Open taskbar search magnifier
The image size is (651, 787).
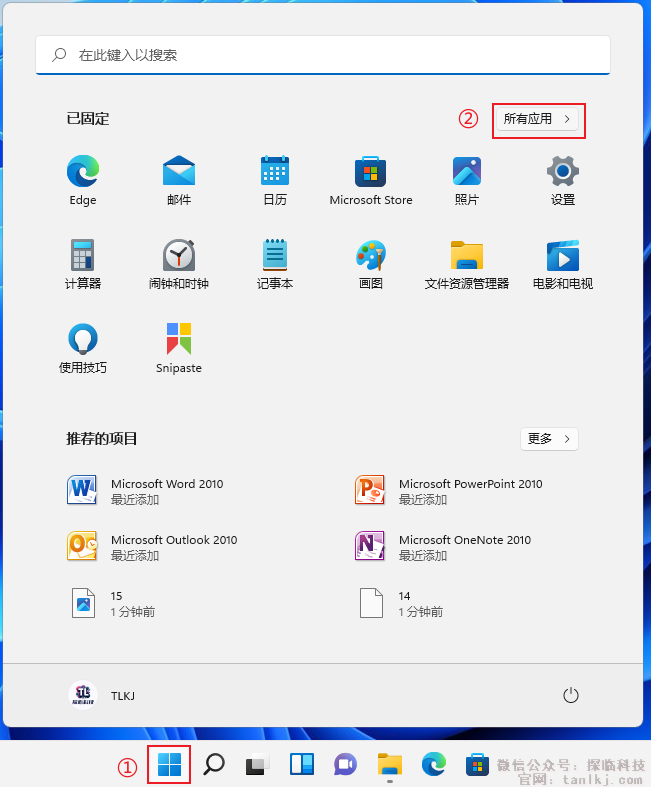pos(214,764)
